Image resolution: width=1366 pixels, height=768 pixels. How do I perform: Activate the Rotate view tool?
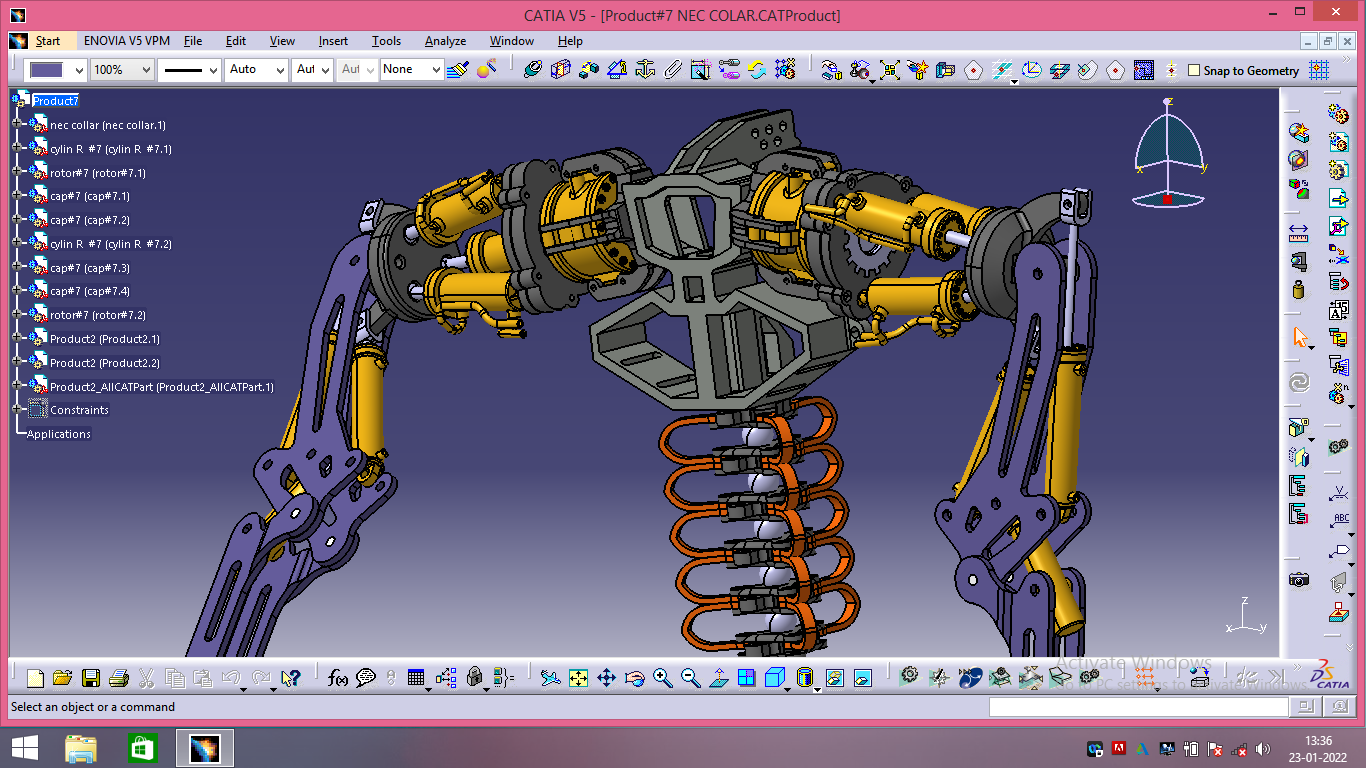tap(634, 678)
